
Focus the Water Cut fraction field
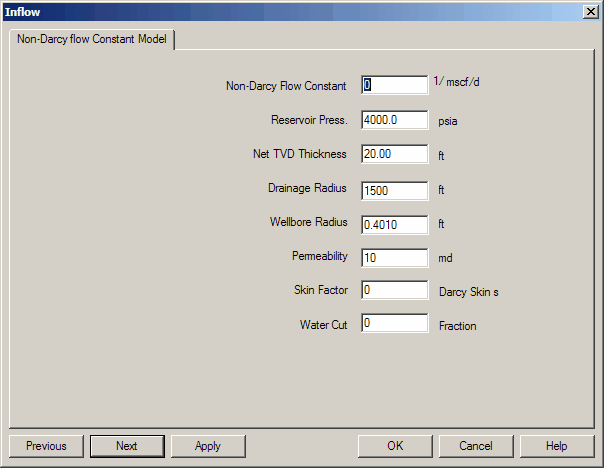point(395,323)
